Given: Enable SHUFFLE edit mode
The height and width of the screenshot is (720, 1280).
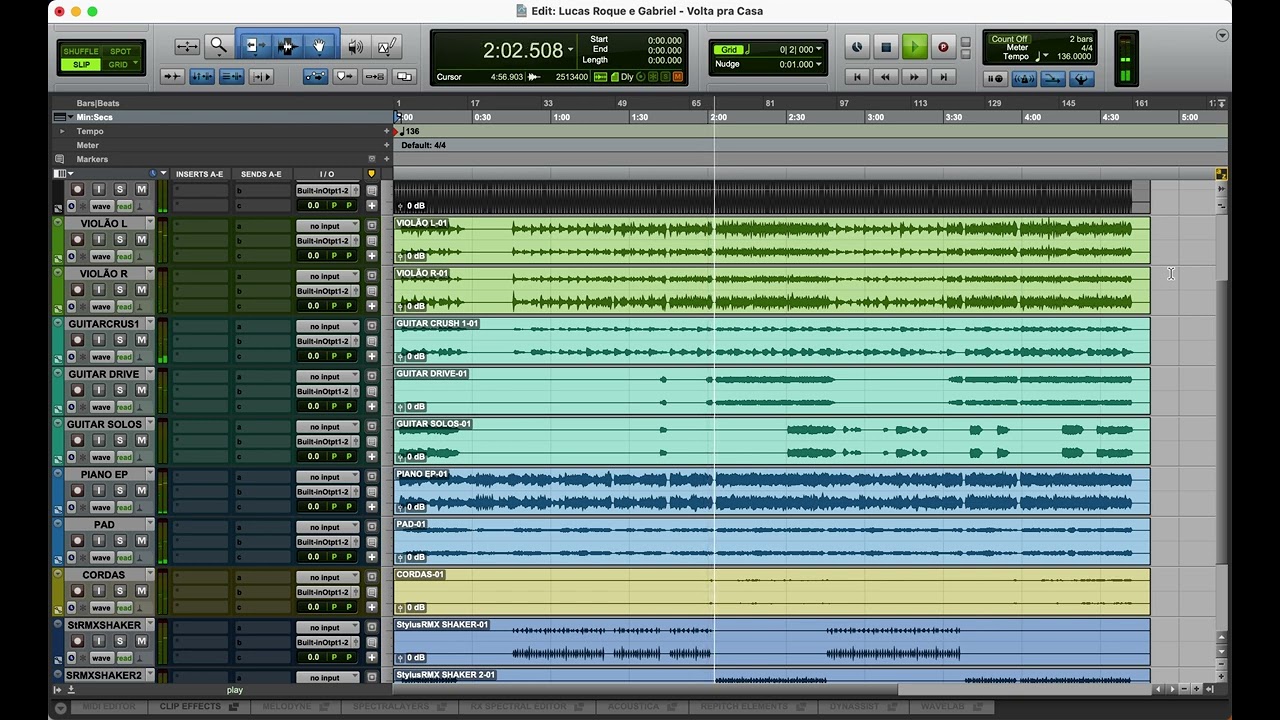Looking at the screenshot, I should [81, 51].
